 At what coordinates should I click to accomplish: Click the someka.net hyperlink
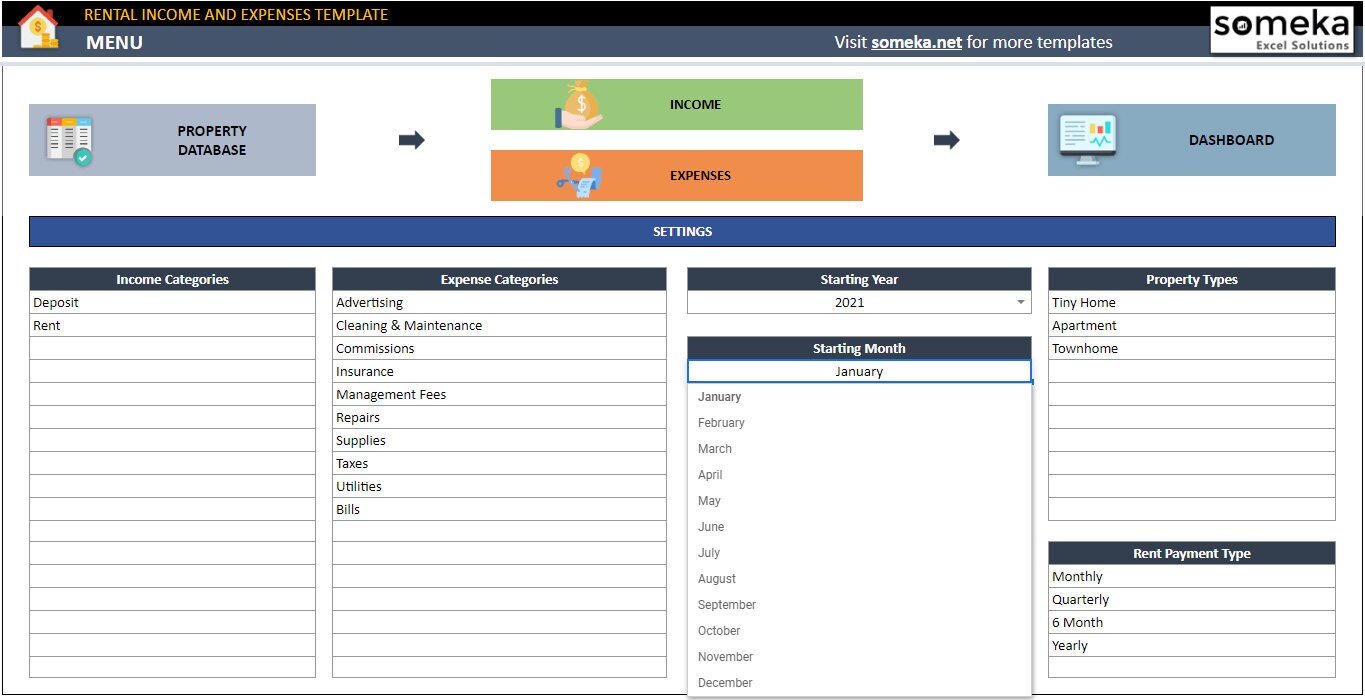916,42
